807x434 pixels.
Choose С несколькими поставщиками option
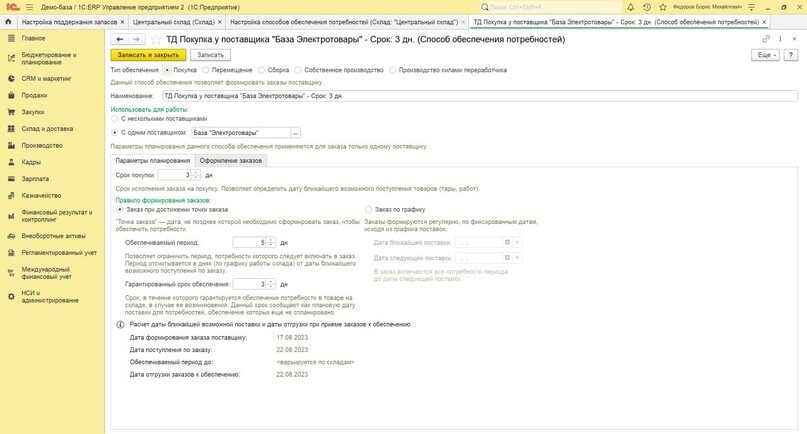tap(115, 119)
